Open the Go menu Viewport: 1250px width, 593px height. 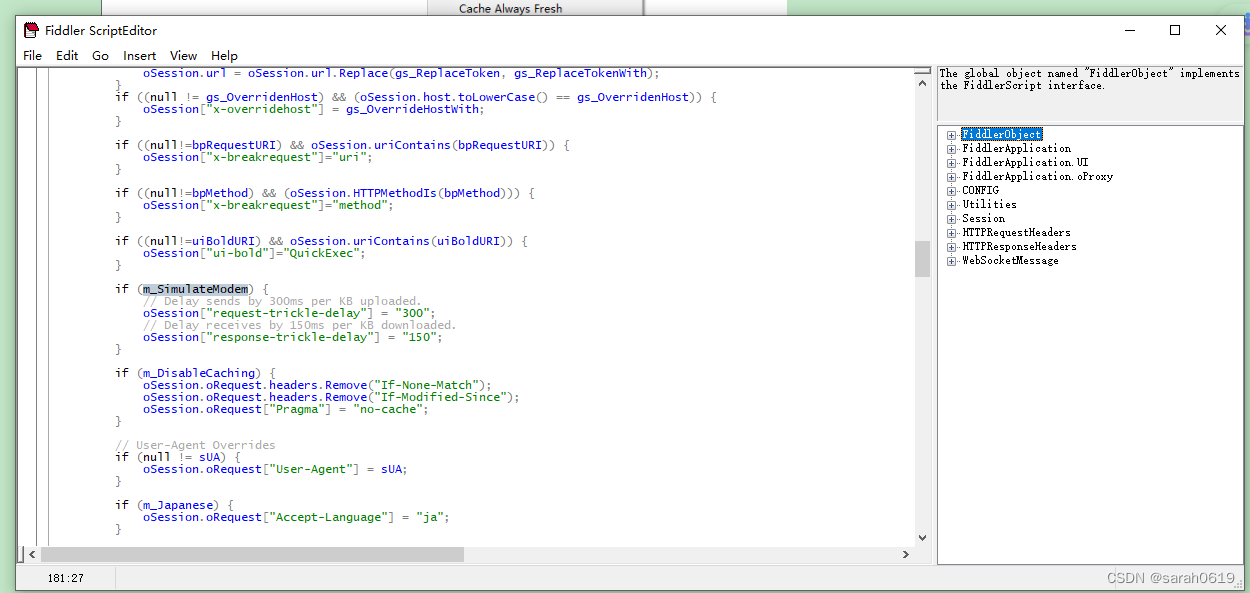click(100, 56)
